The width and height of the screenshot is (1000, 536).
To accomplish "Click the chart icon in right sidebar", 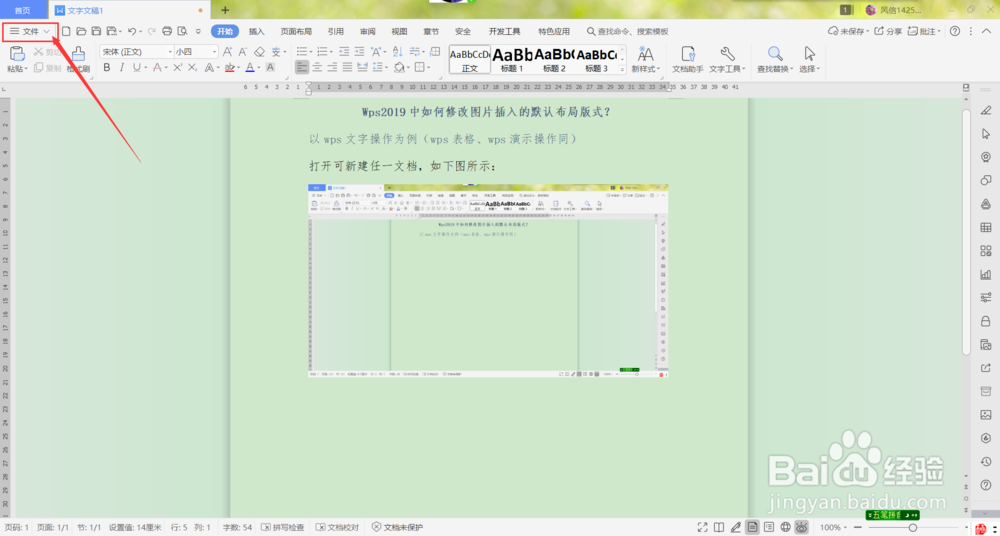I will (x=985, y=274).
